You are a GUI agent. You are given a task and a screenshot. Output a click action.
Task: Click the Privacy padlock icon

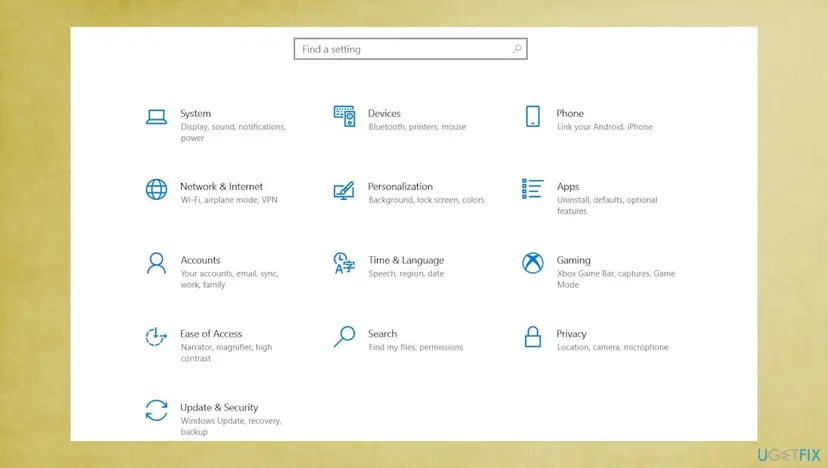pyautogui.click(x=533, y=336)
